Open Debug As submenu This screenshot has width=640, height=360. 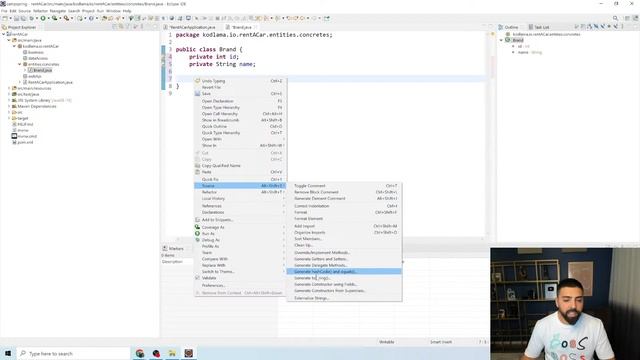click(x=240, y=240)
